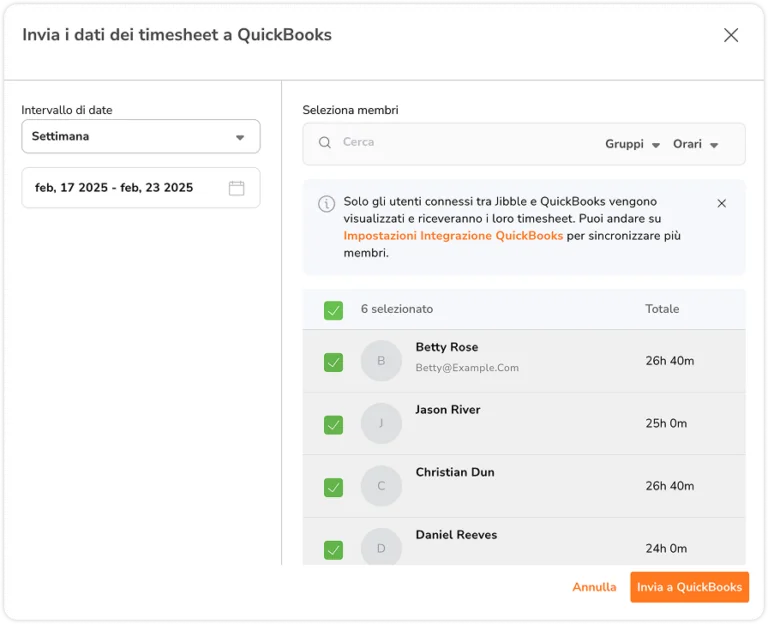
Task: Open the Settimana date range dropdown
Action: pos(141,137)
